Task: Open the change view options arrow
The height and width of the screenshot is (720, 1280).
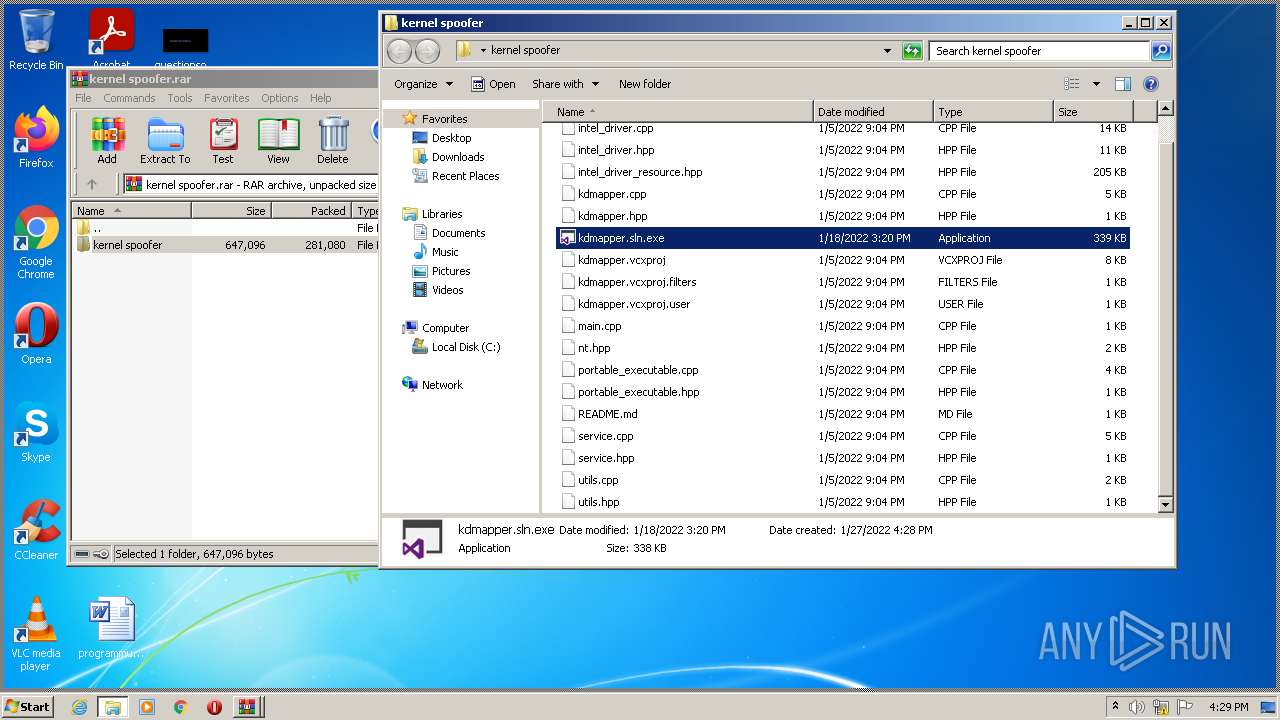Action: (1096, 84)
